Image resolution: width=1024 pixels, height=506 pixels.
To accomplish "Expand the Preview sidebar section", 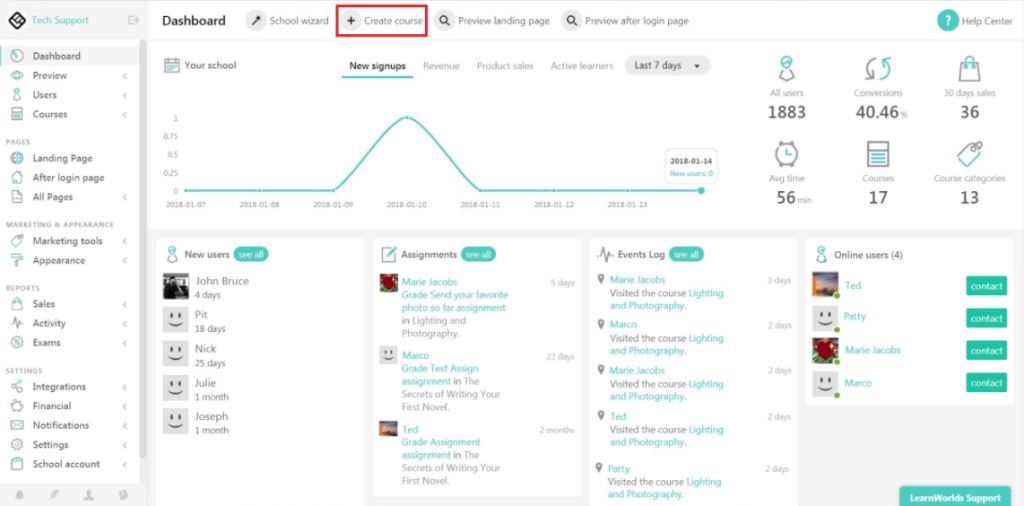I will pyautogui.click(x=124, y=76).
